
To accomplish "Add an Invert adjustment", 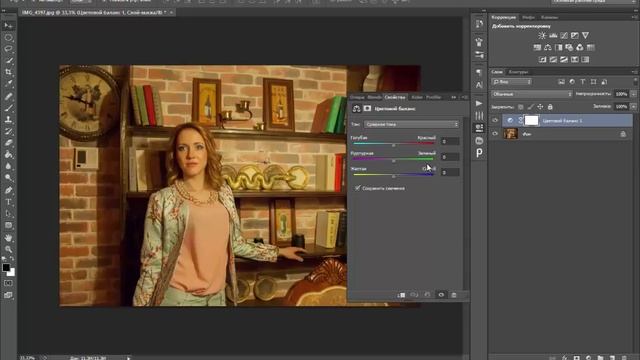I will click(542, 60).
